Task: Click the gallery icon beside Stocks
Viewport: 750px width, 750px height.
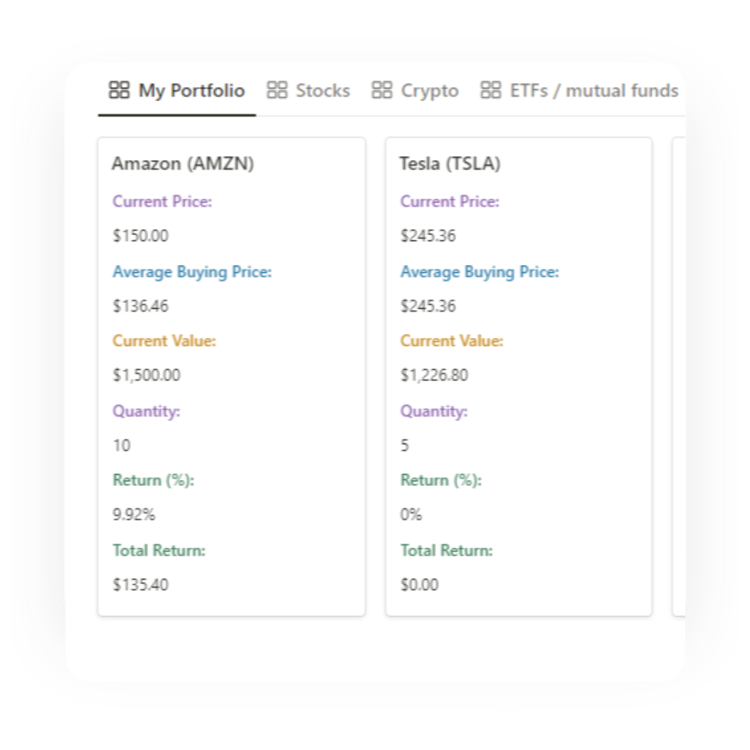Action: click(277, 90)
